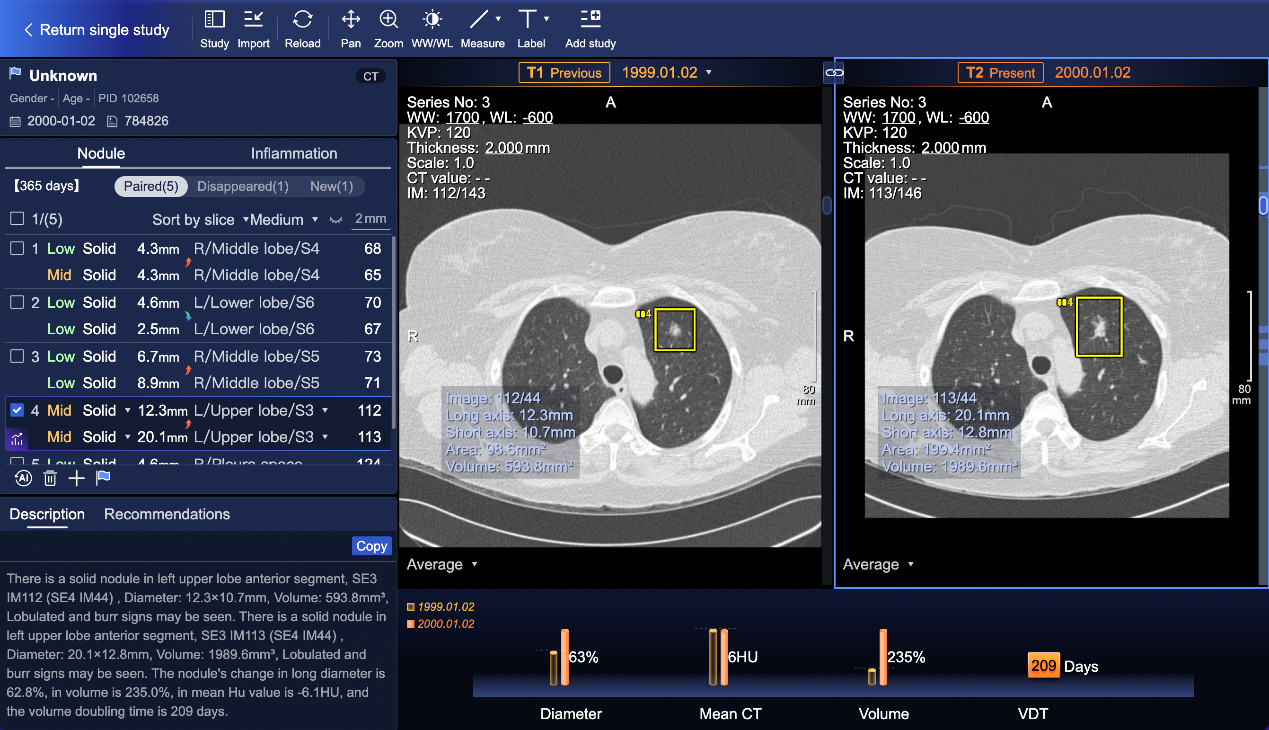The height and width of the screenshot is (730, 1269).
Task: Check the box for nodule 1
Action: point(17,249)
